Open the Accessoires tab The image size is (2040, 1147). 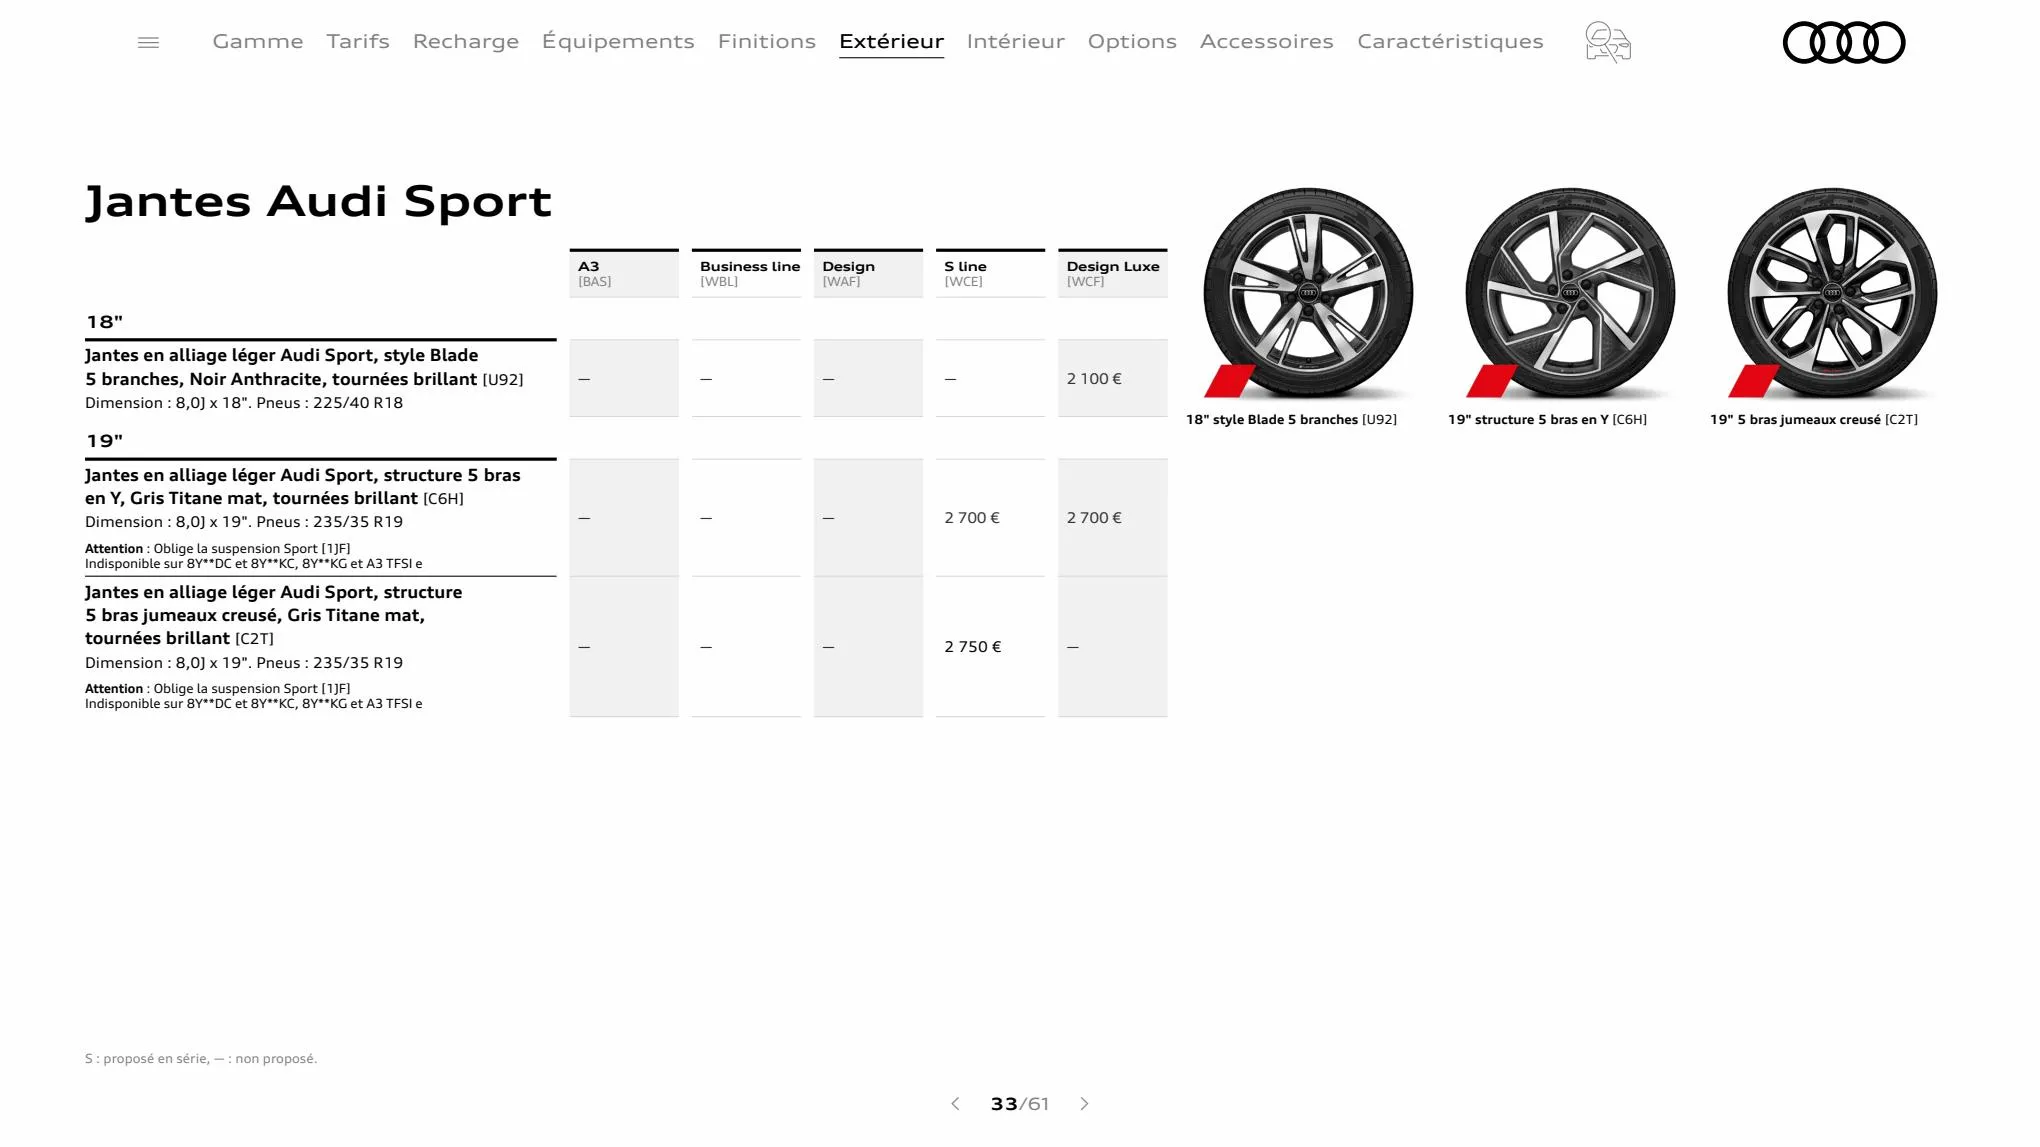coord(1267,41)
